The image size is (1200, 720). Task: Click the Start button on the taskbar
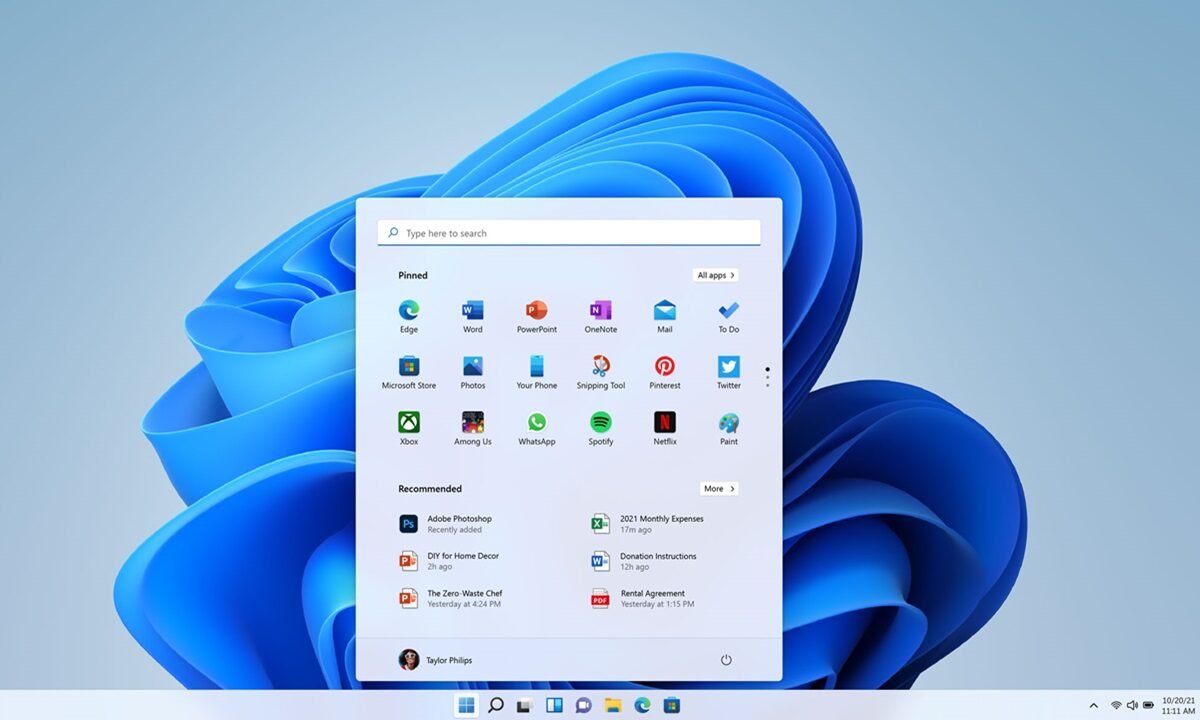coord(465,704)
